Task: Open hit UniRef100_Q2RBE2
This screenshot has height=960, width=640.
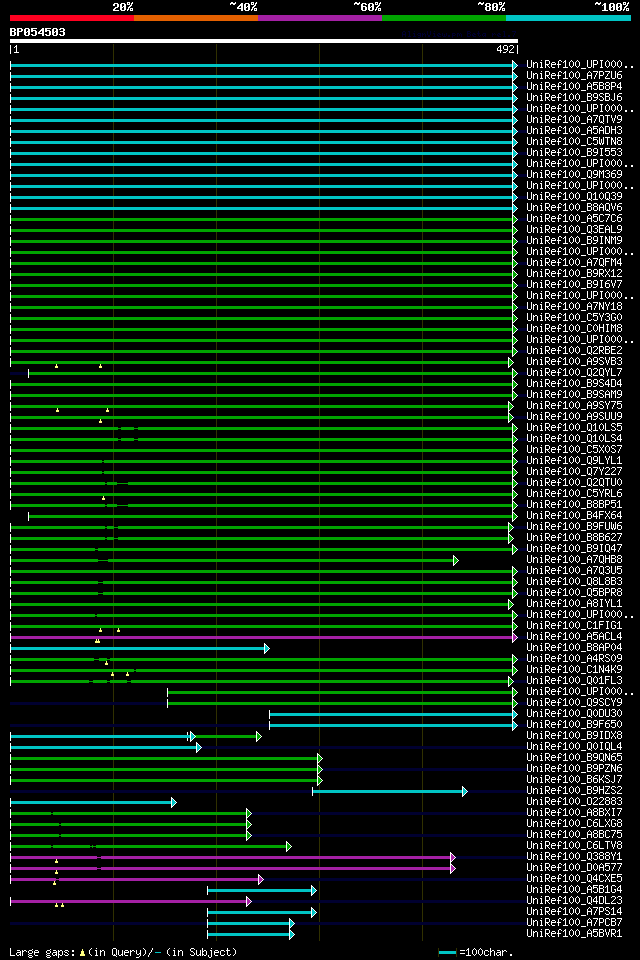Action: coord(574,350)
